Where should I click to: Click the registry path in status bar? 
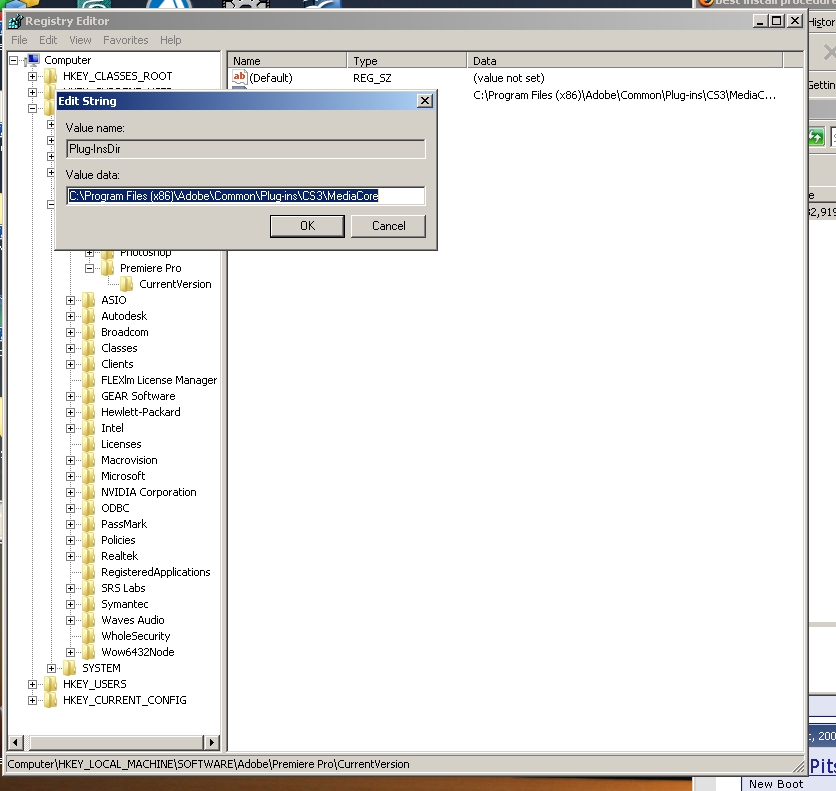coord(208,764)
